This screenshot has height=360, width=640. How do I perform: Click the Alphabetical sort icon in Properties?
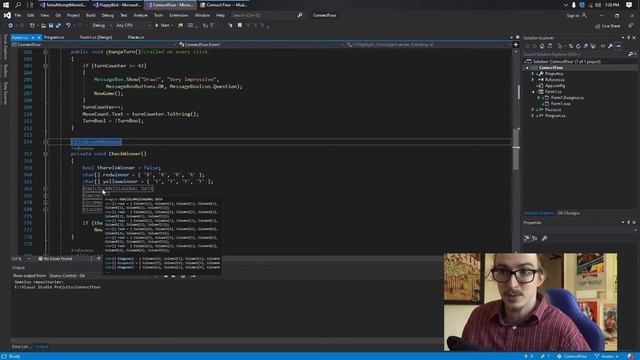coord(535,238)
